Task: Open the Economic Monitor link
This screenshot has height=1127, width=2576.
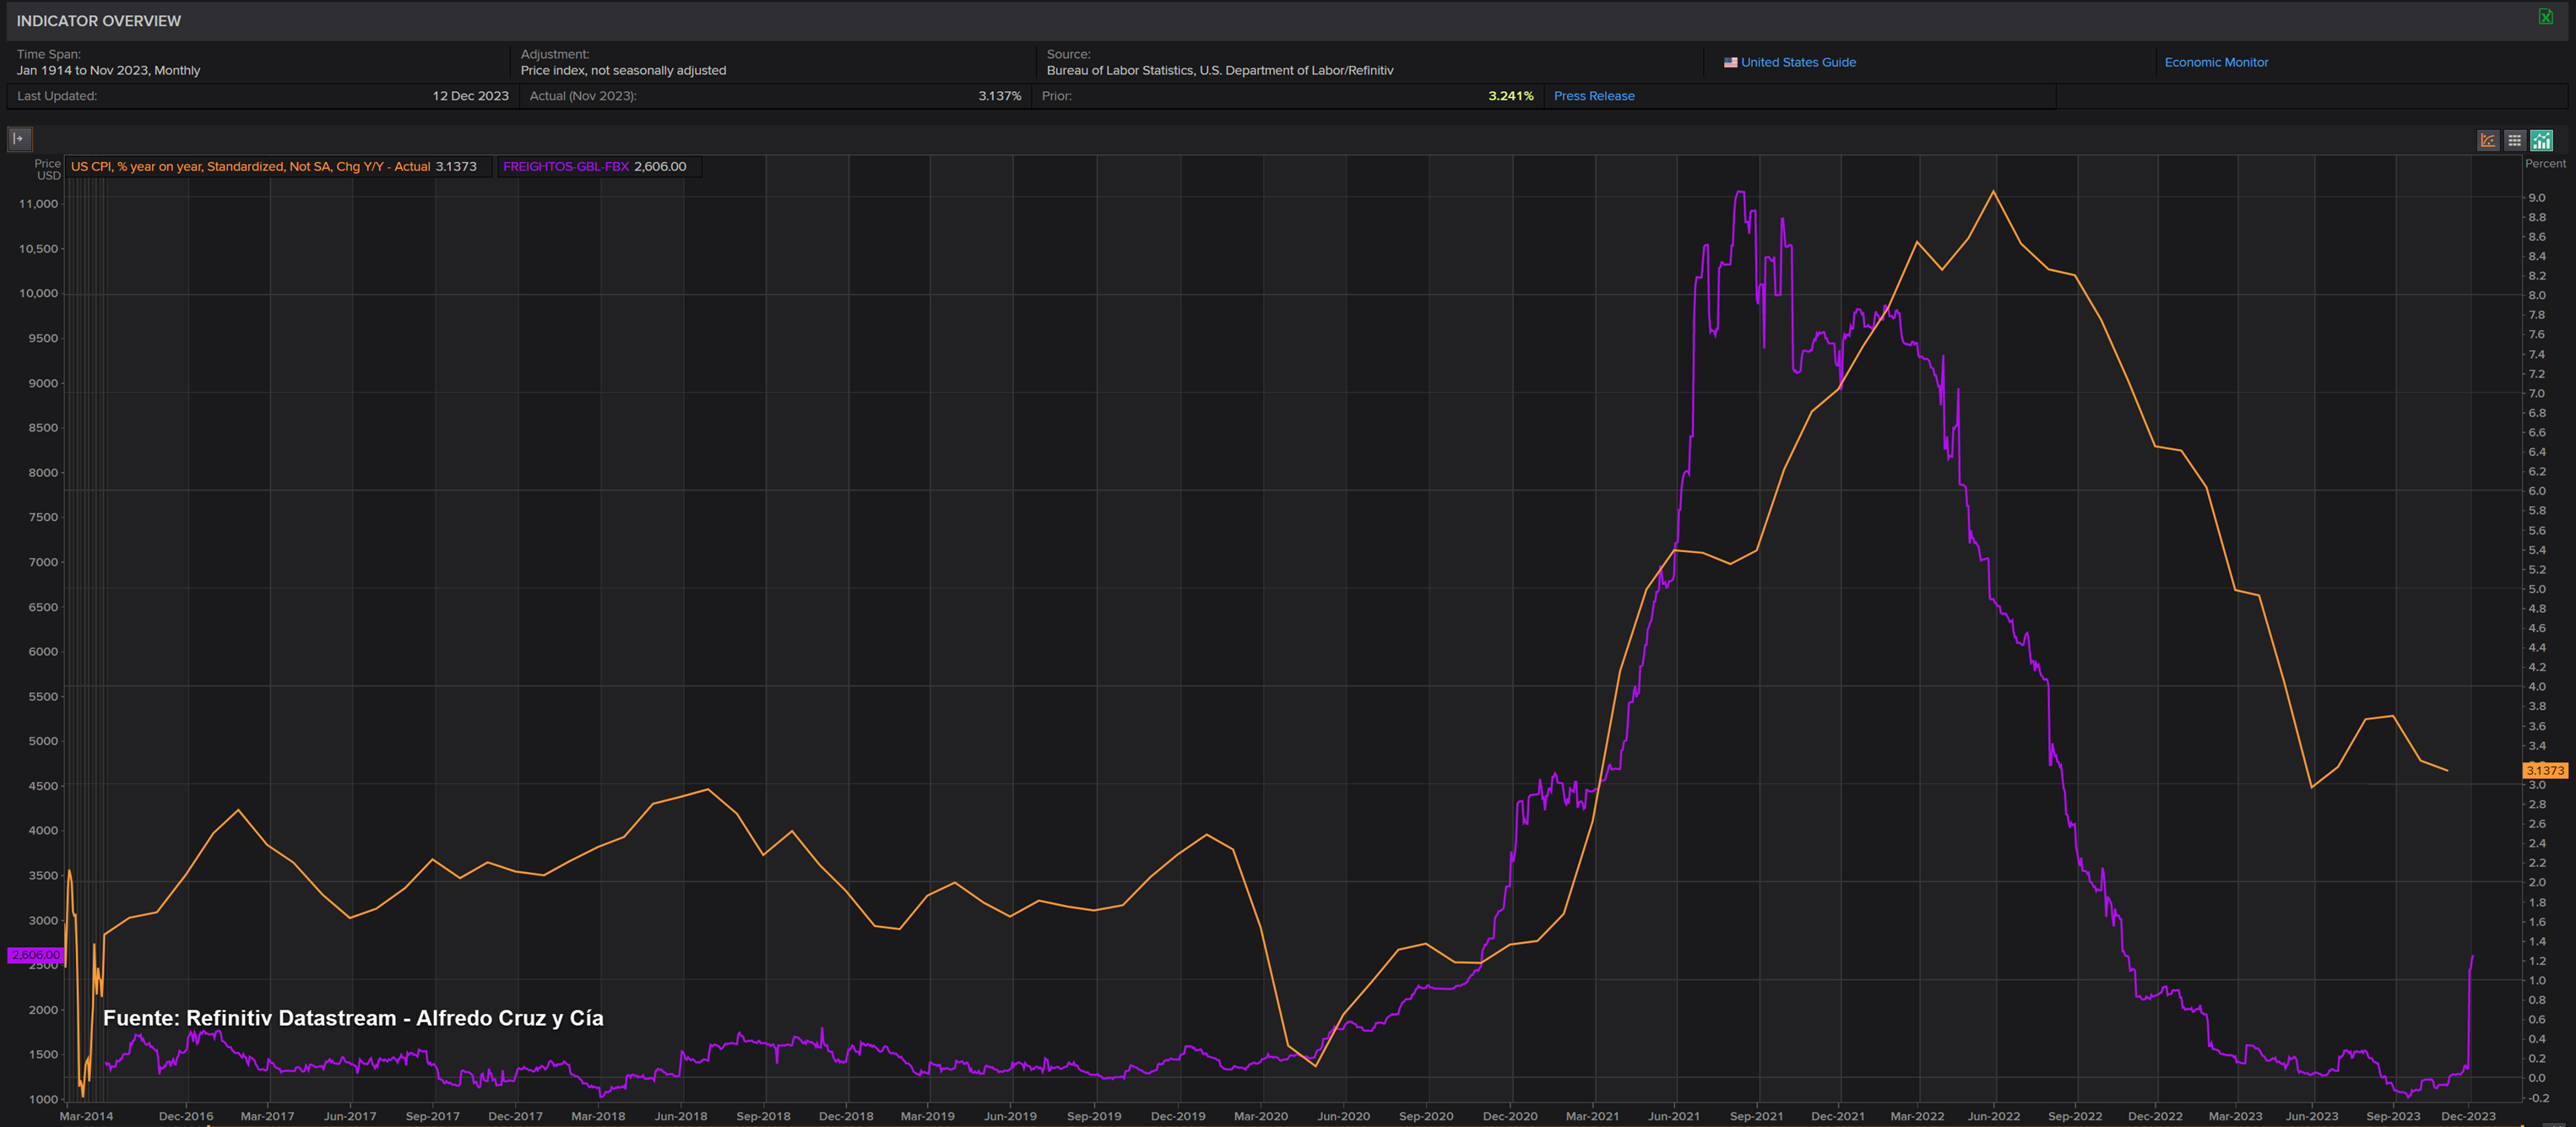Action: pos(2216,62)
